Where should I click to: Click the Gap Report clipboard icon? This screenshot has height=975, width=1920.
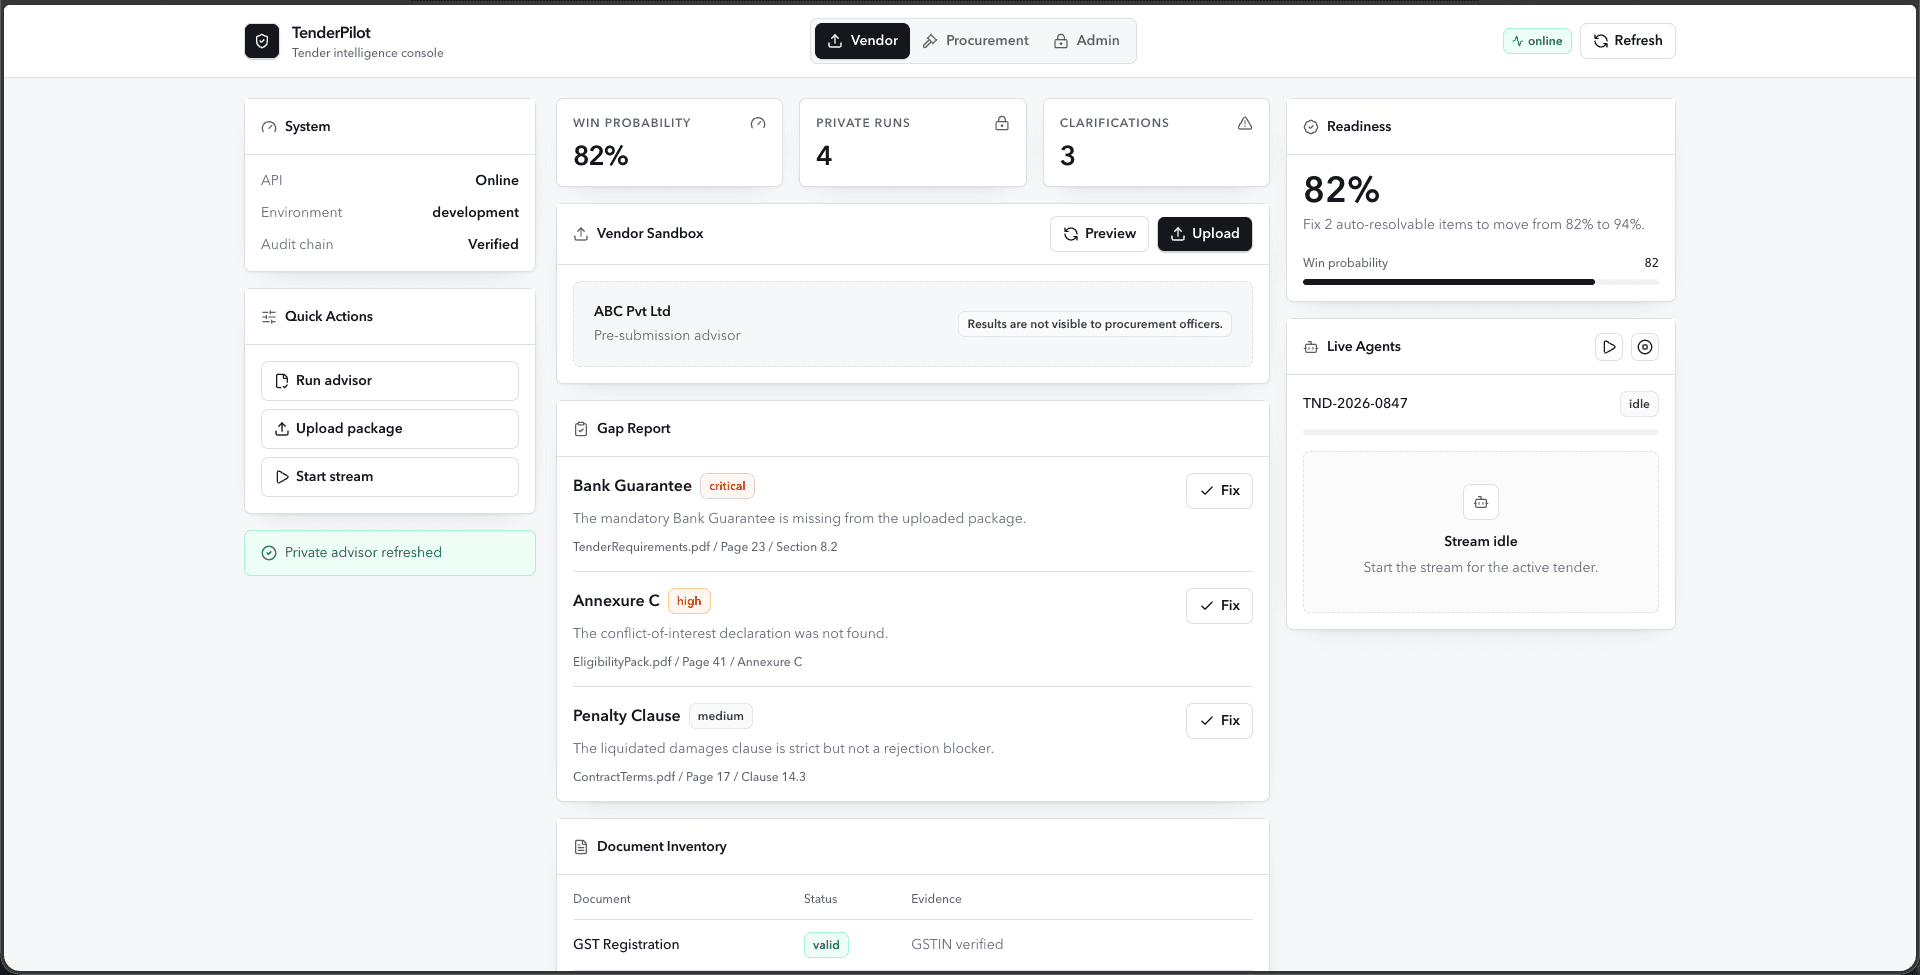[581, 429]
